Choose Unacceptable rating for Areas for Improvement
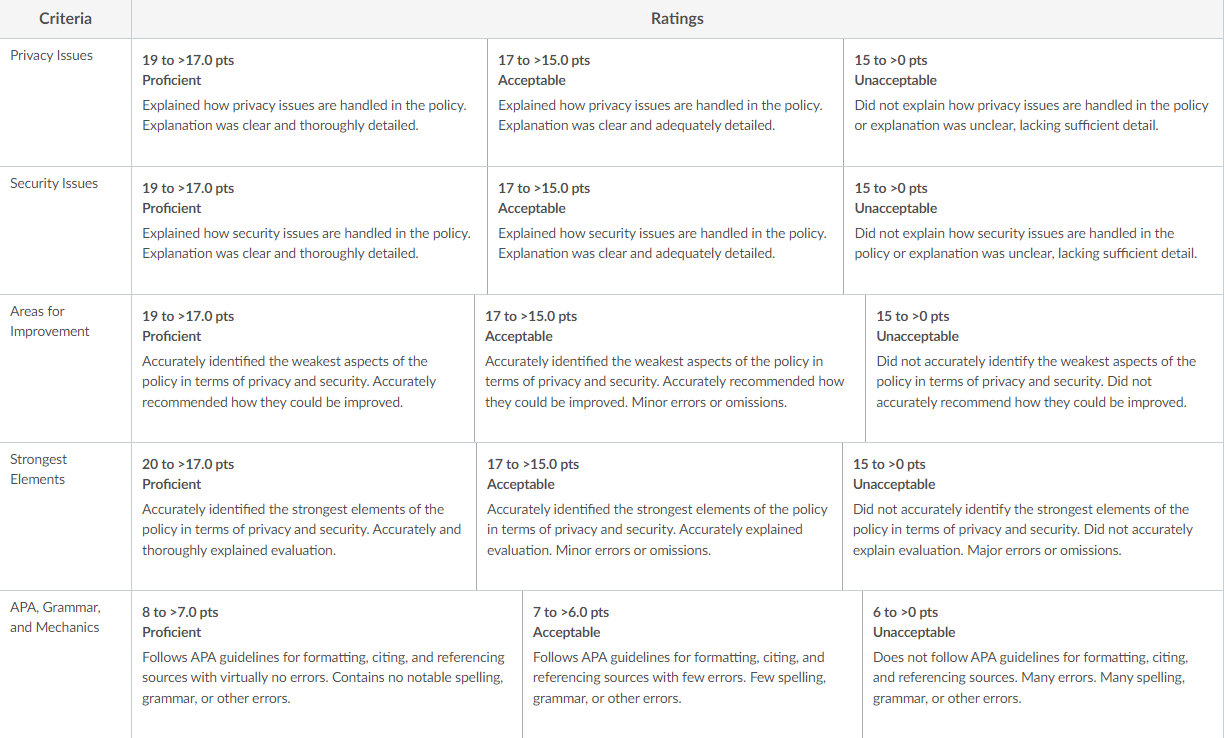The width and height of the screenshot is (1224, 738). click(x=1044, y=368)
